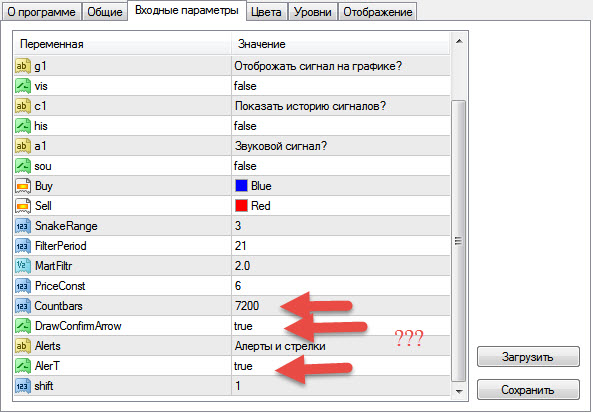Click the string icon beside g1
Image resolution: width=593 pixels, height=413 pixels.
click(23, 66)
